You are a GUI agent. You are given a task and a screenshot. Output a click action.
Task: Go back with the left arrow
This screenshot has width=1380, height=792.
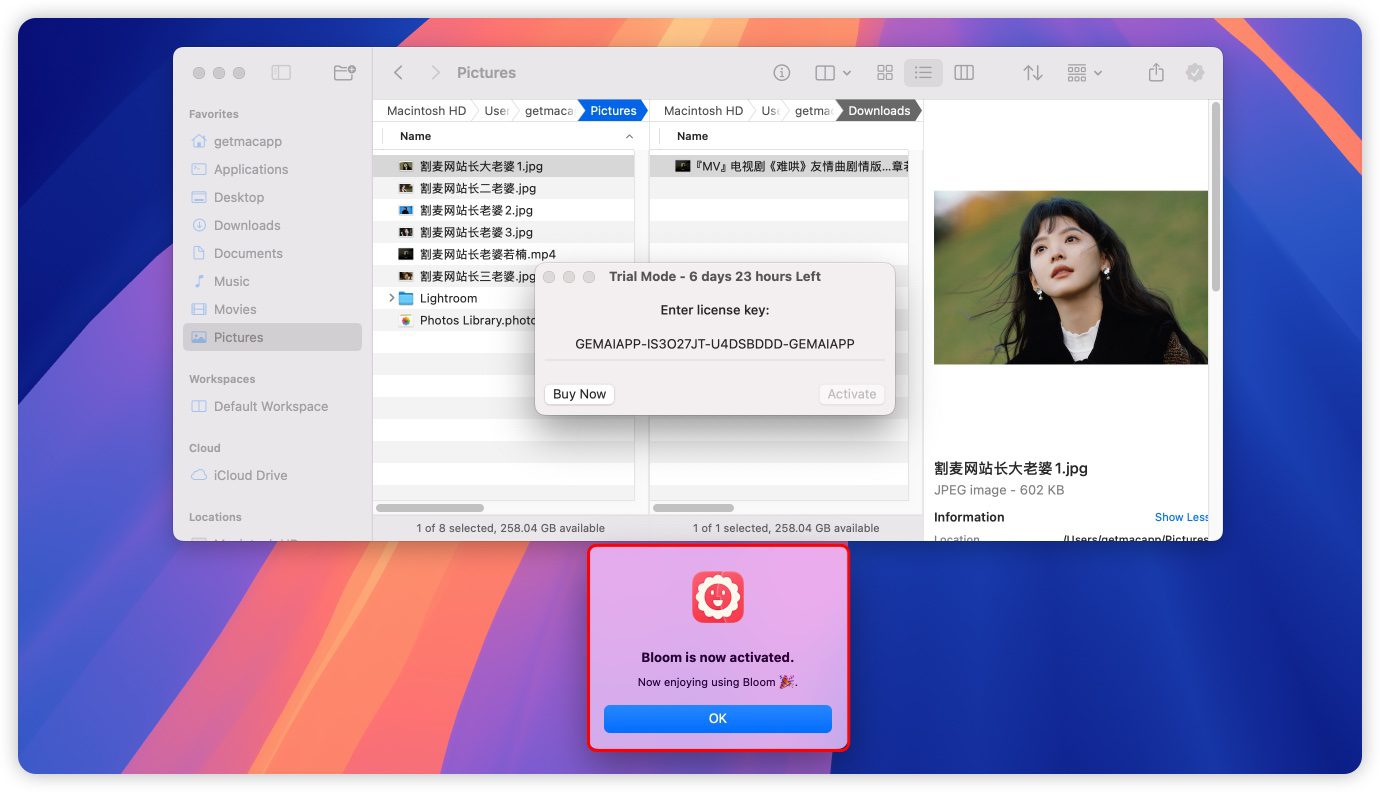[398, 73]
